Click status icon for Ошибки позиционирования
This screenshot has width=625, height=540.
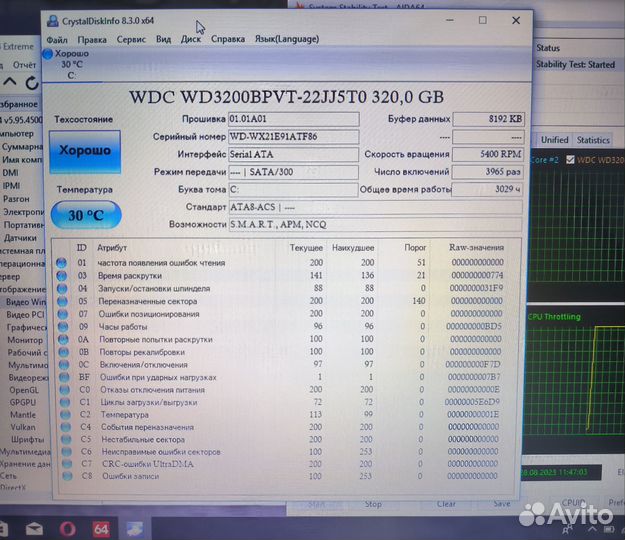tap(63, 314)
